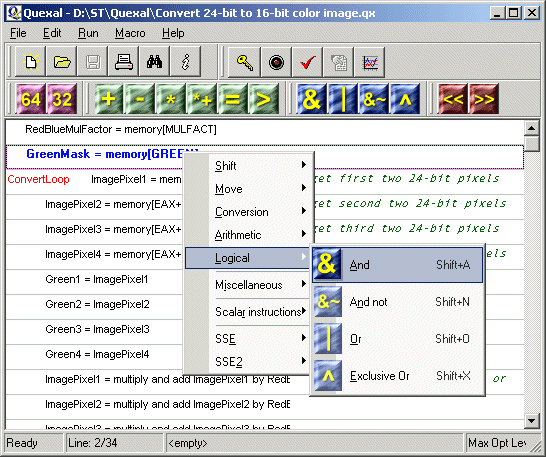Click the ConvertLoop label
546x457 pixels.
(38, 179)
